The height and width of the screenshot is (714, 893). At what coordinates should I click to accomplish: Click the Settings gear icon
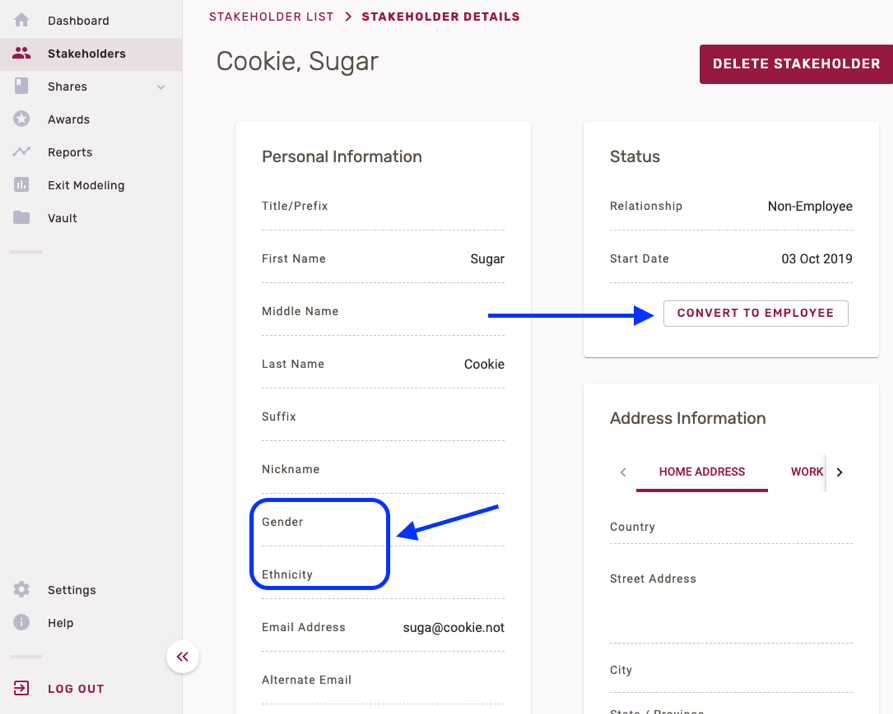coord(21,590)
